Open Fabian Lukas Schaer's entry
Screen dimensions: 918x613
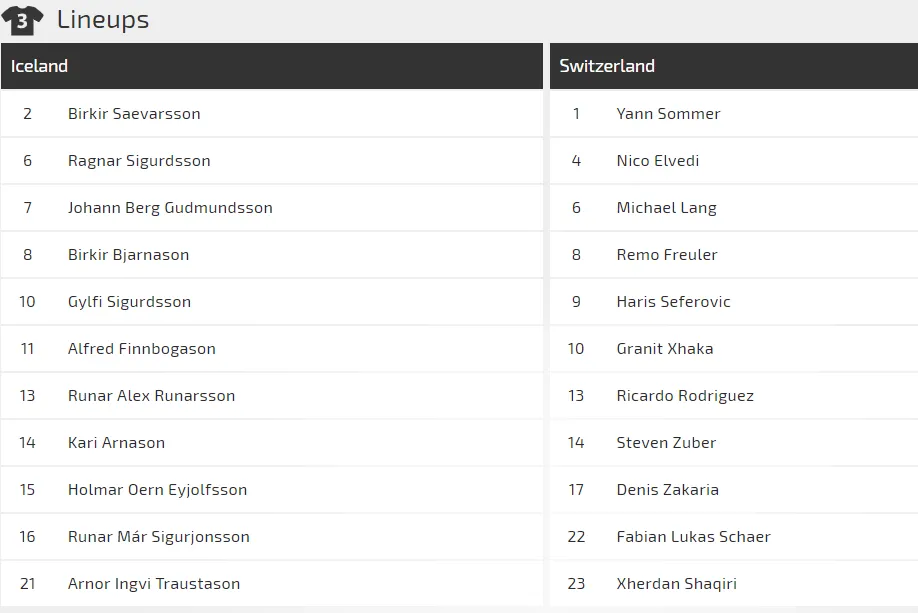pos(693,537)
